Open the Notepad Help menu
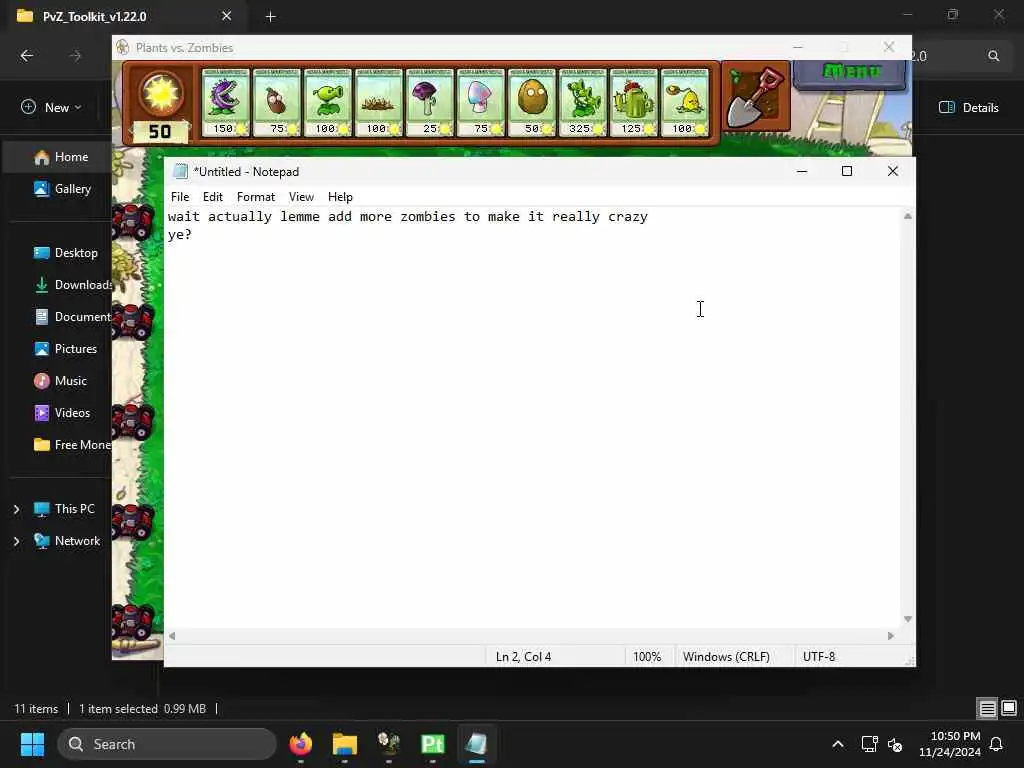Viewport: 1024px width, 768px height. click(340, 197)
